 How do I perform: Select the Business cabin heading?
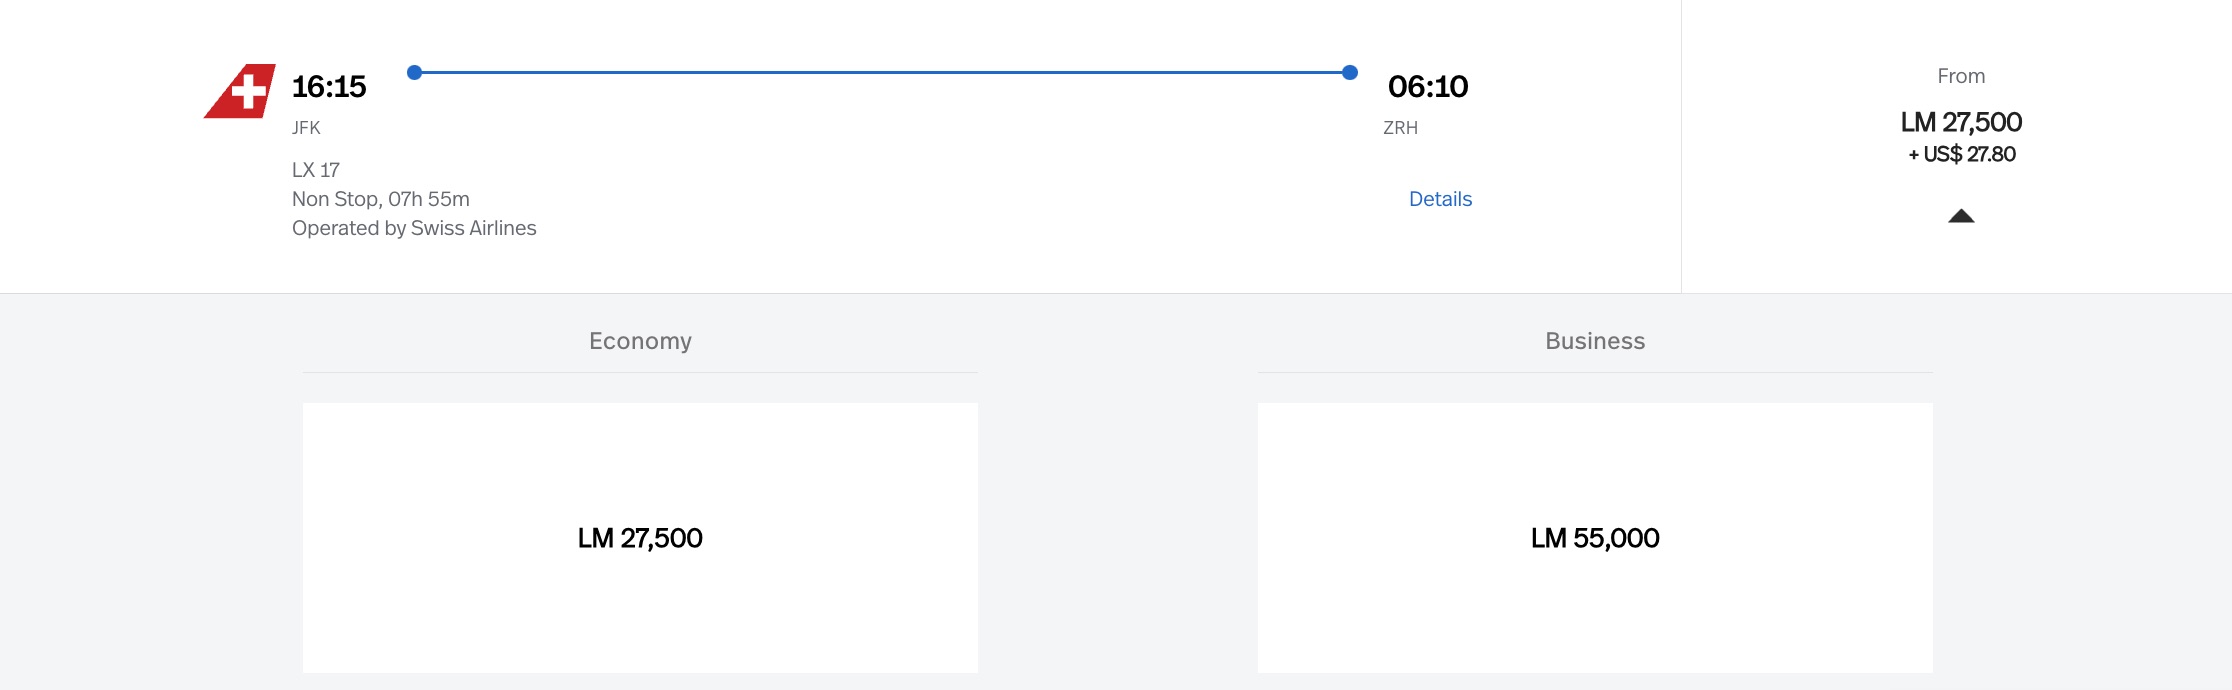pos(1595,341)
